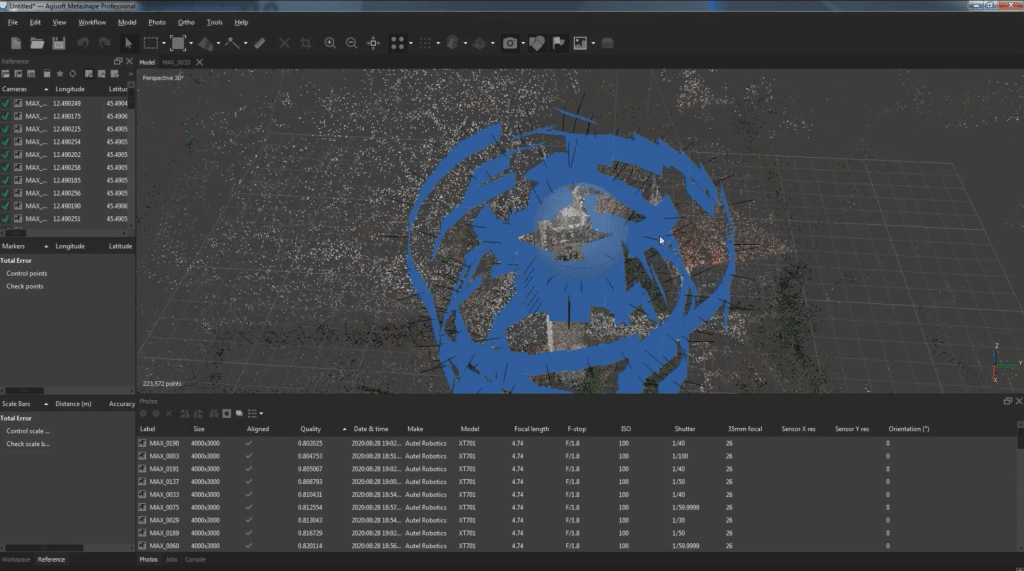Redo the action with the redo arrow
The width and height of the screenshot is (1024, 571).
104,43
